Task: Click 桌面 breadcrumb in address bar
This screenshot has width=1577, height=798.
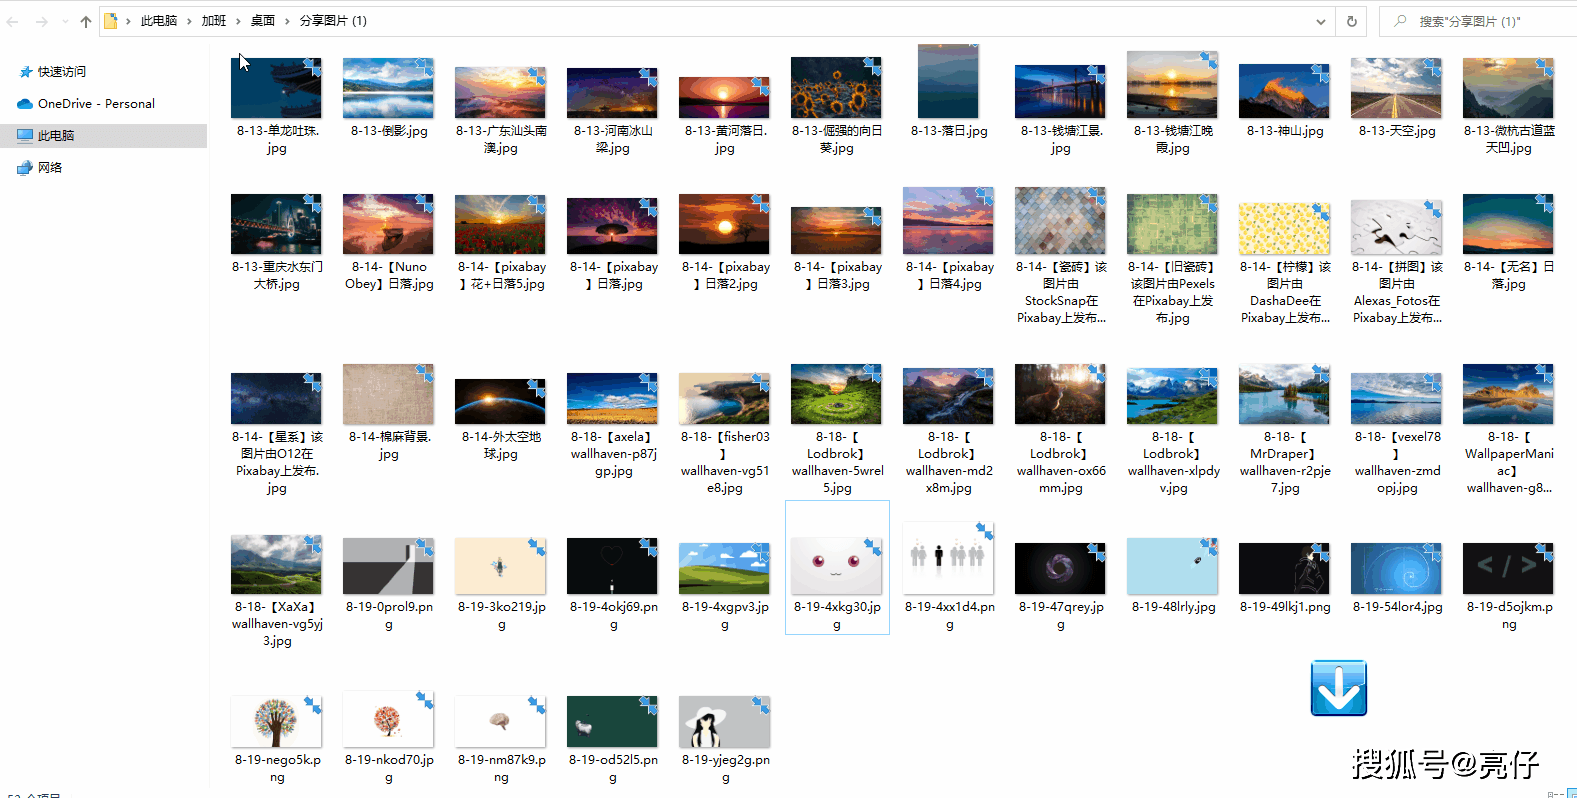Action: pyautogui.click(x=262, y=21)
